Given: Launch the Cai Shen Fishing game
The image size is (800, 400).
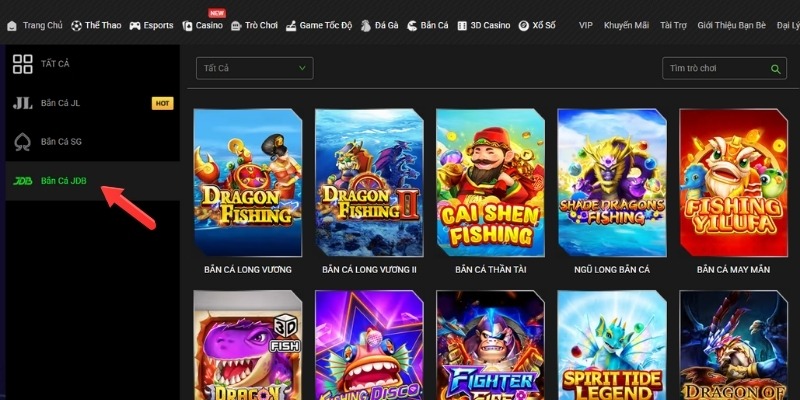Looking at the screenshot, I should coord(490,181).
